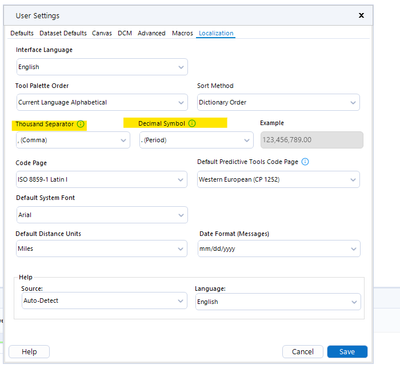Select the Localization tab
Viewport: 400px width, 369px height.
coord(216,33)
